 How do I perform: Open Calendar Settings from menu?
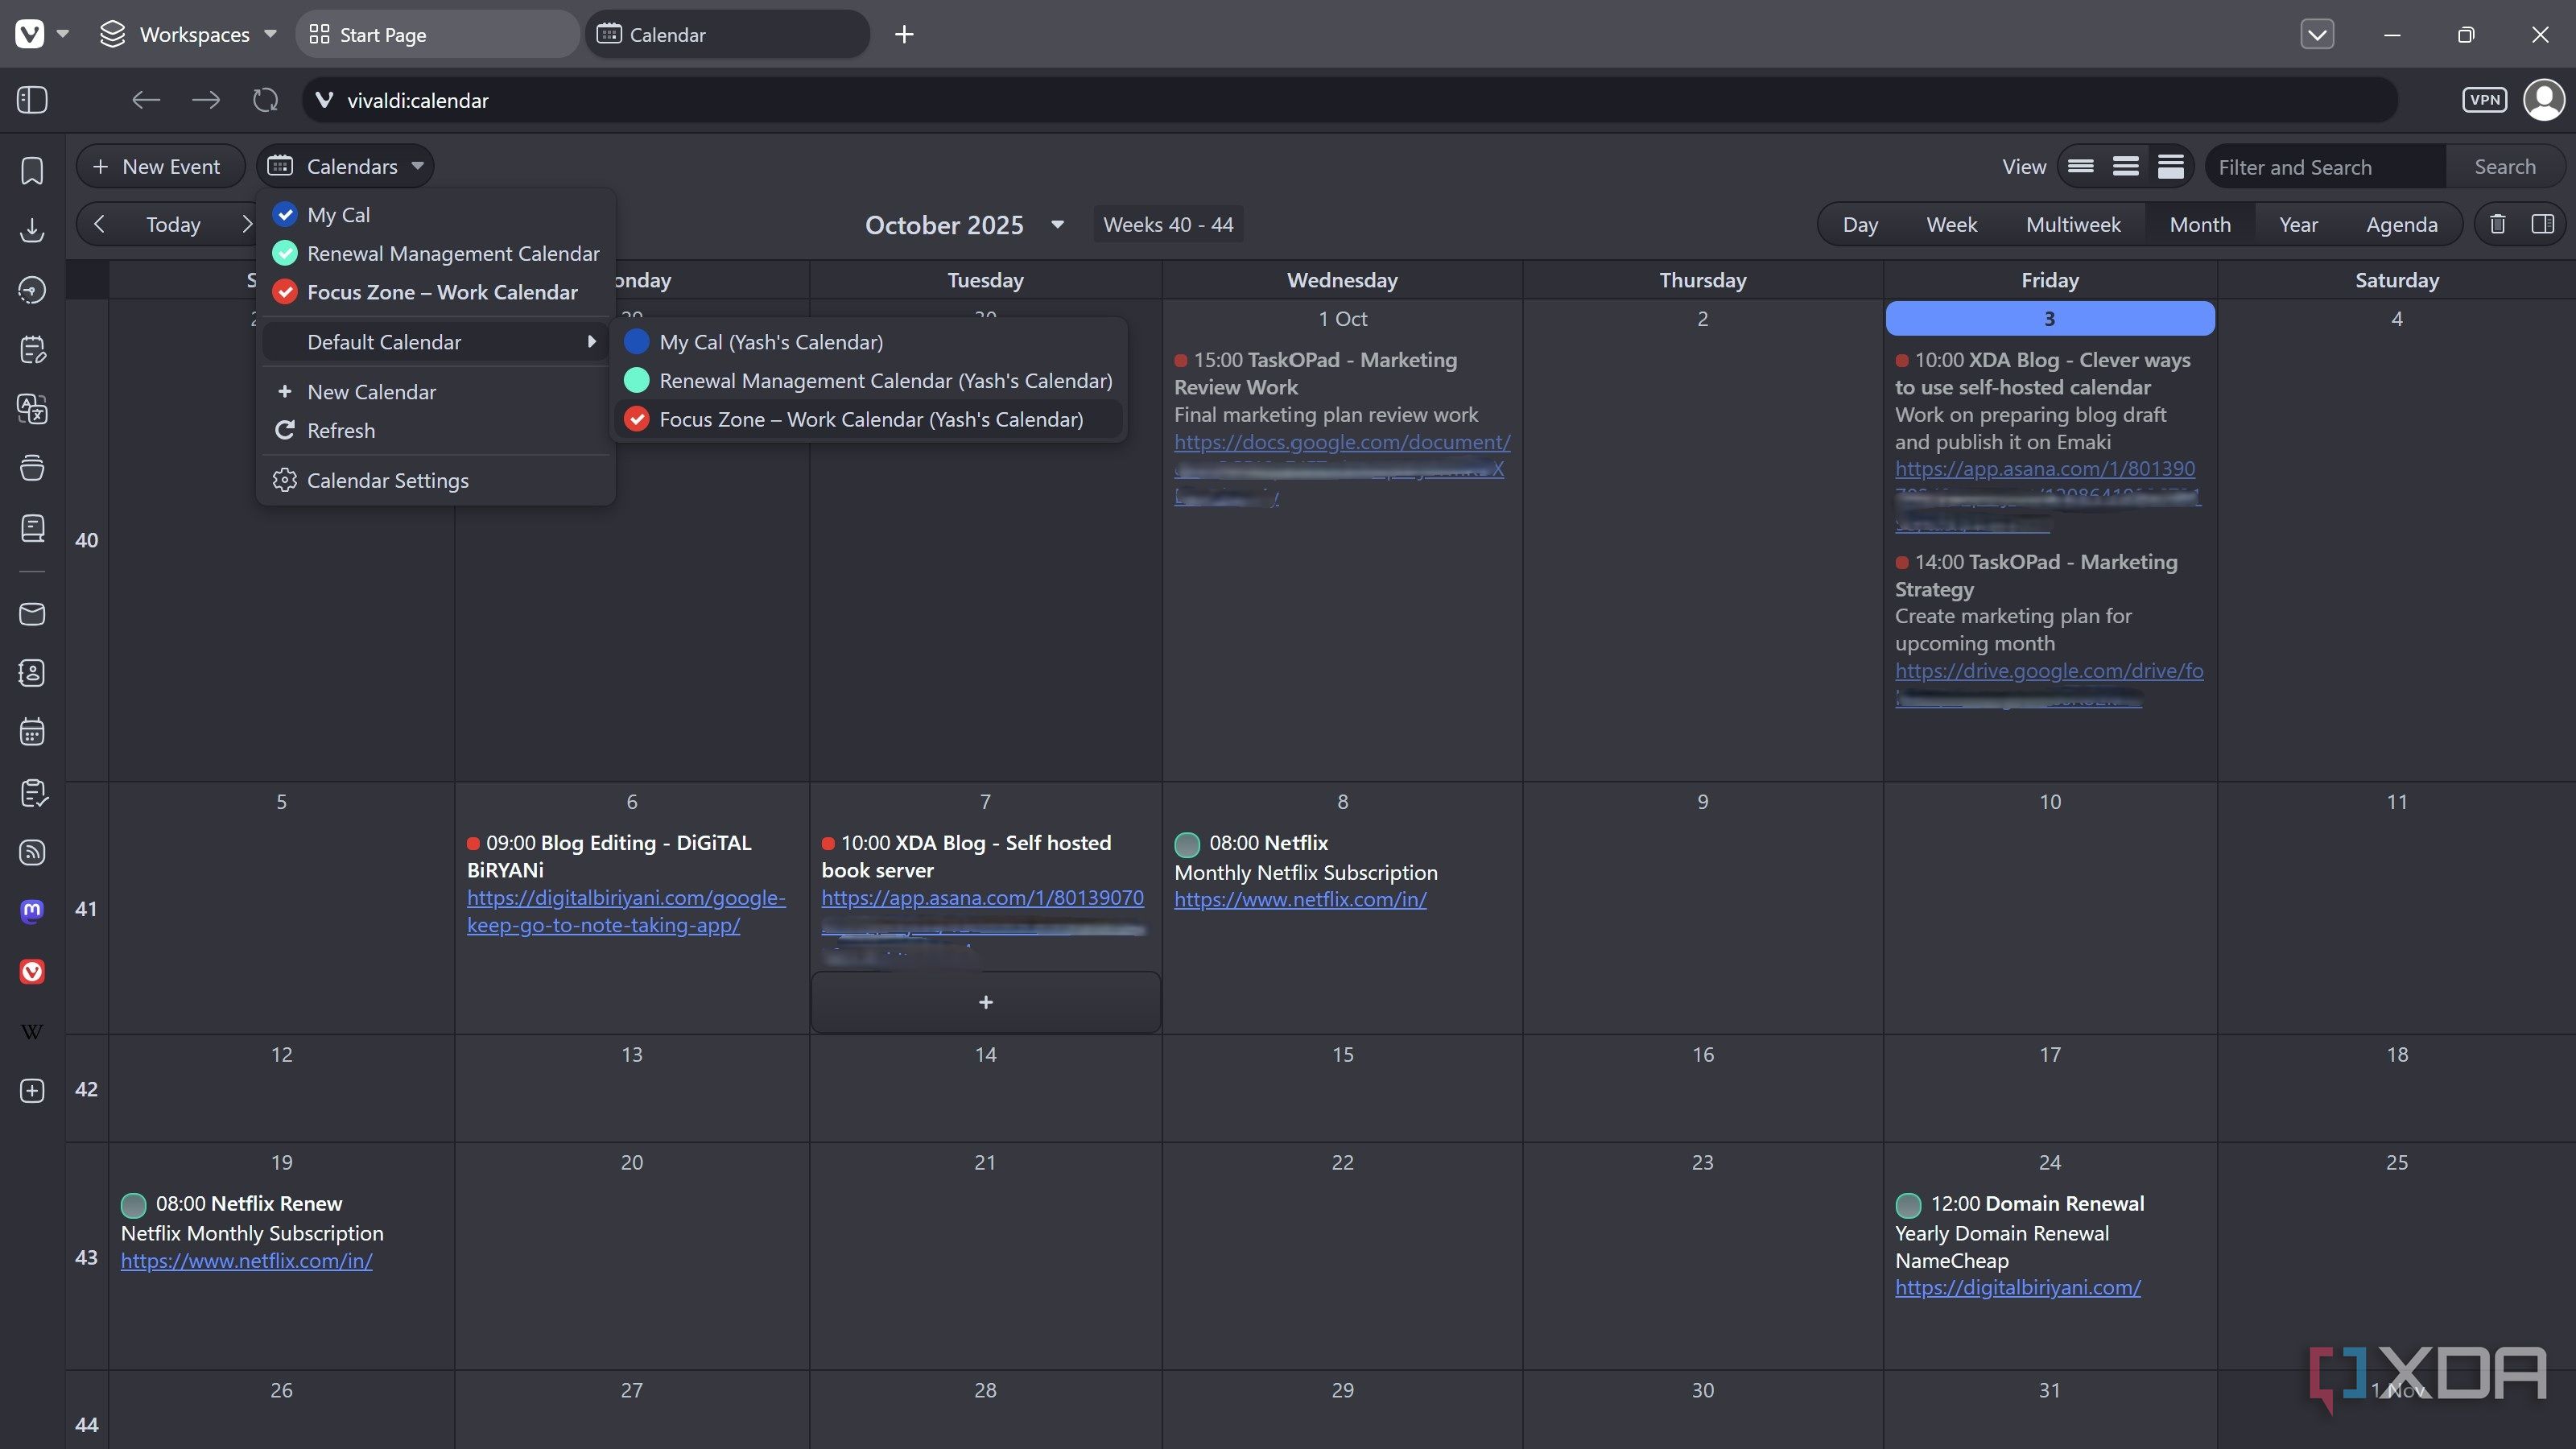(x=435, y=481)
